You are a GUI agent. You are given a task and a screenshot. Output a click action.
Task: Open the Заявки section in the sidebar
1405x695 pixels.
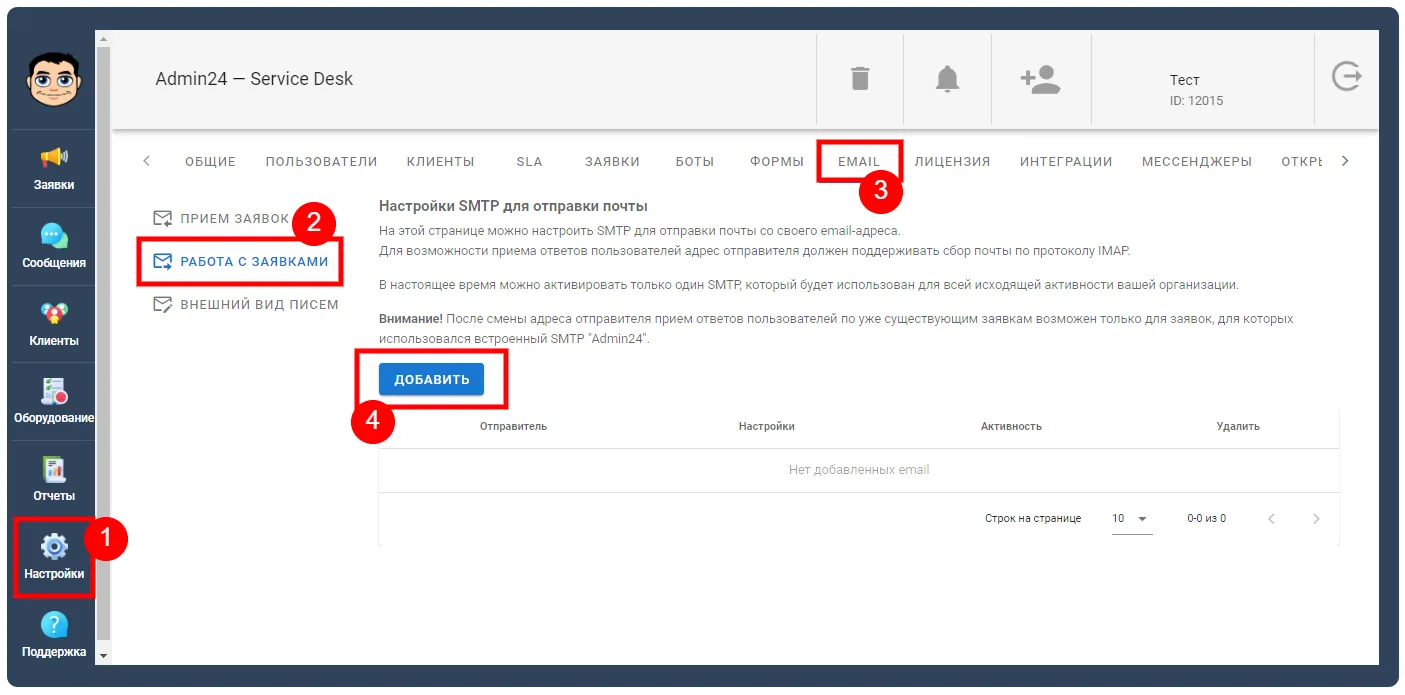tap(54, 168)
